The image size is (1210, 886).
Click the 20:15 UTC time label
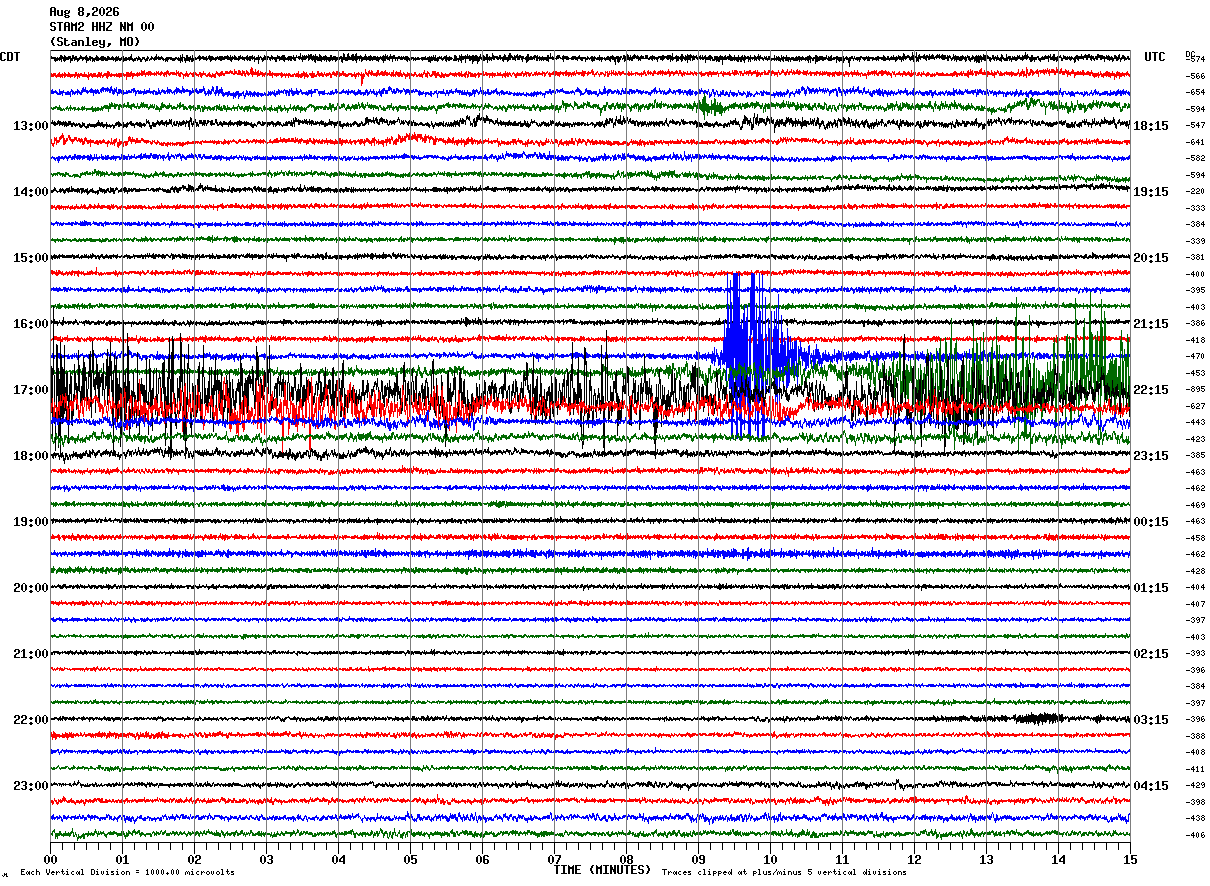pos(1150,257)
